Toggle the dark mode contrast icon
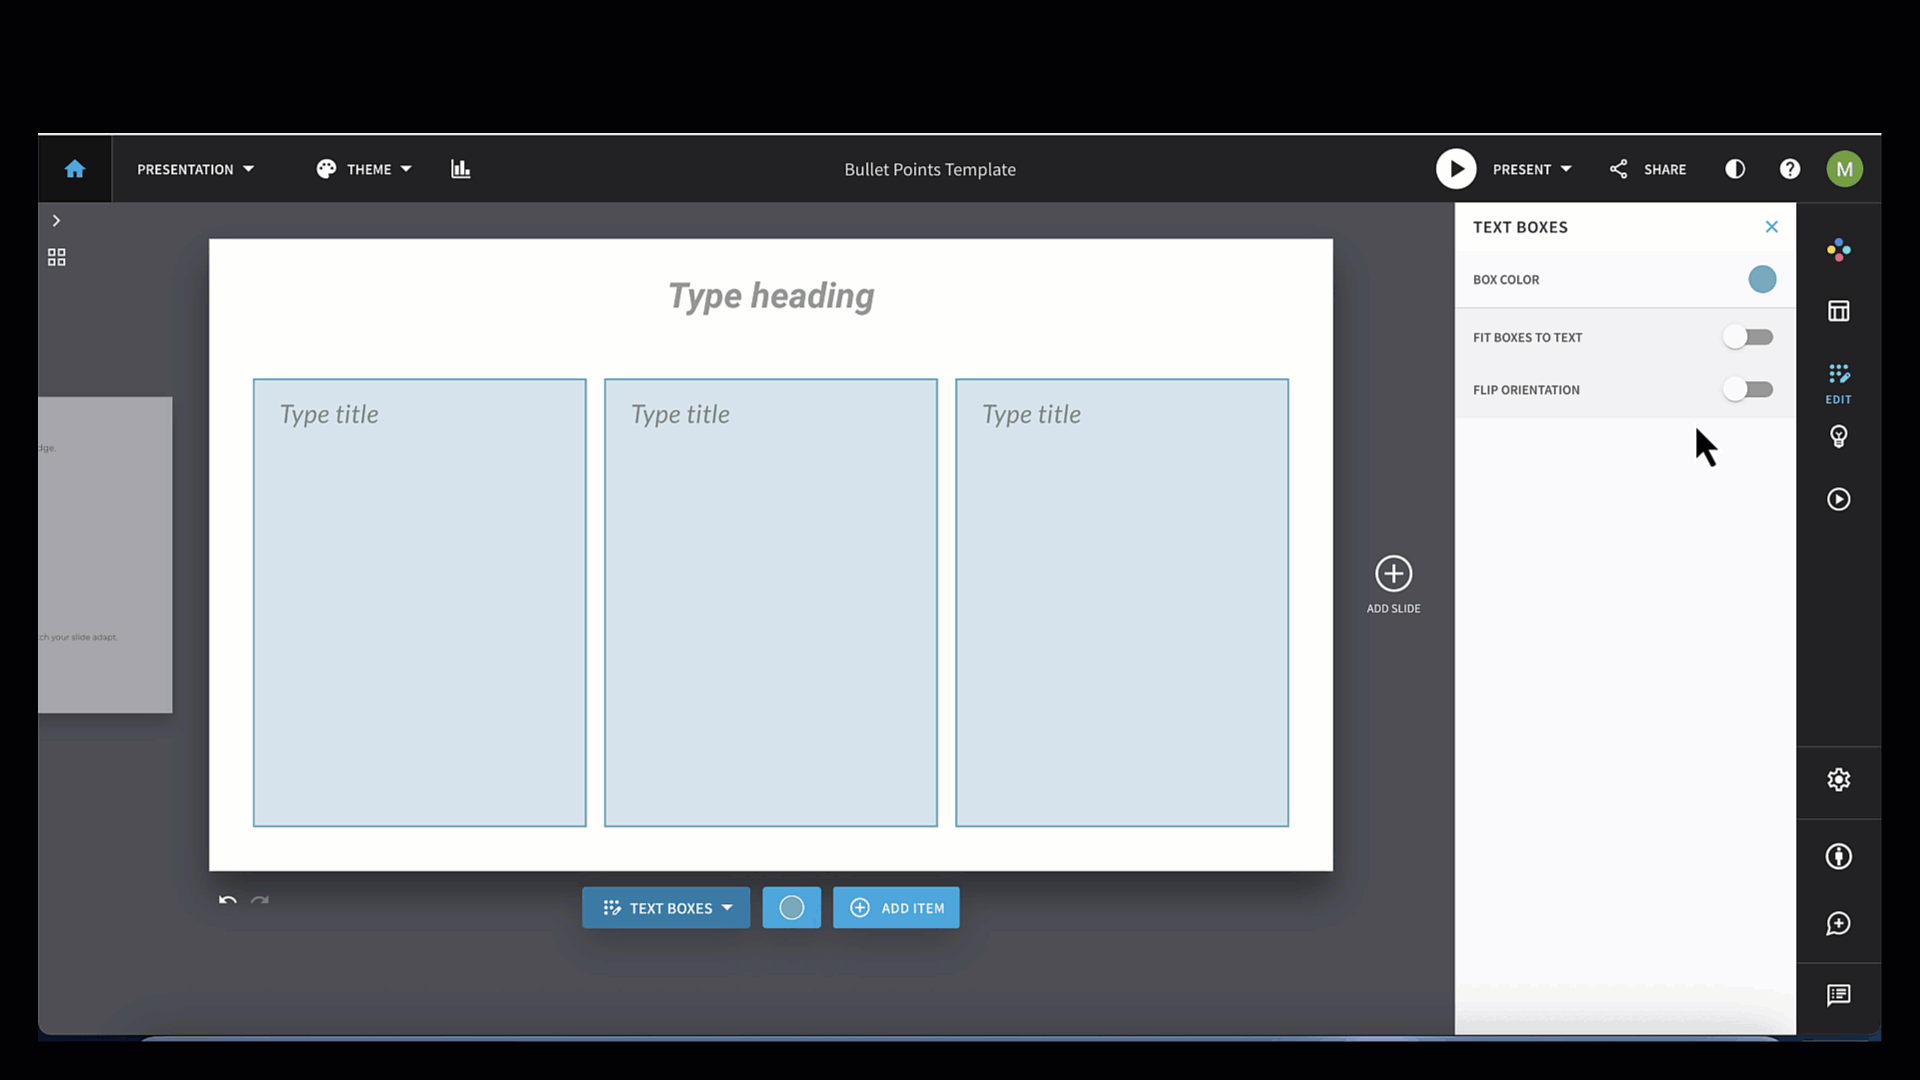The width and height of the screenshot is (1920, 1080). click(x=1735, y=169)
